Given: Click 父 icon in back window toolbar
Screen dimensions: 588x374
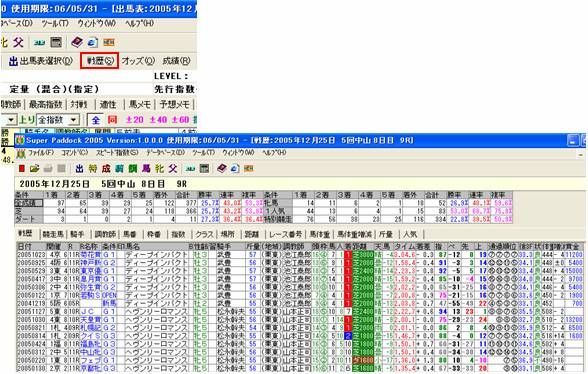Looking at the screenshot, I should click(18, 42).
